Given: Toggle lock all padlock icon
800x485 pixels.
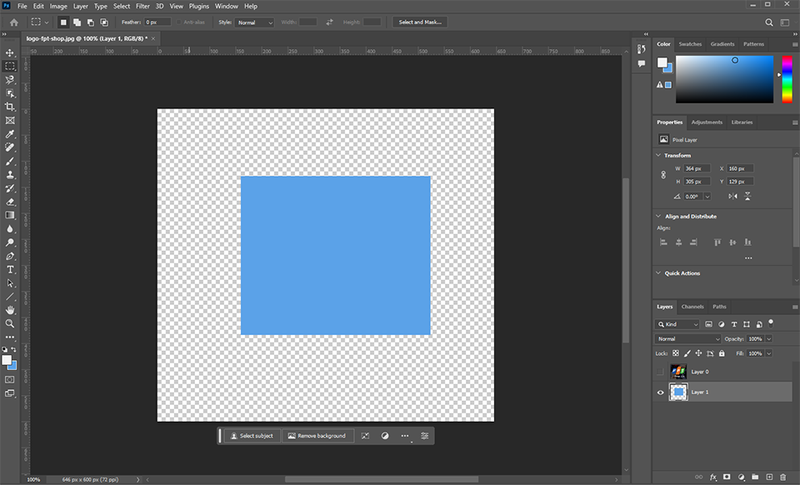Looking at the screenshot, I should (721, 353).
